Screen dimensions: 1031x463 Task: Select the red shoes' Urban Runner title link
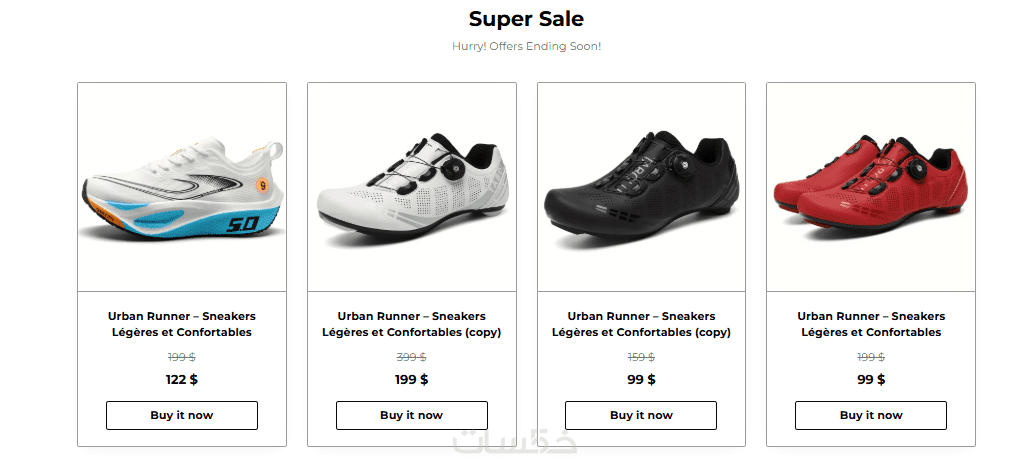[870, 324]
